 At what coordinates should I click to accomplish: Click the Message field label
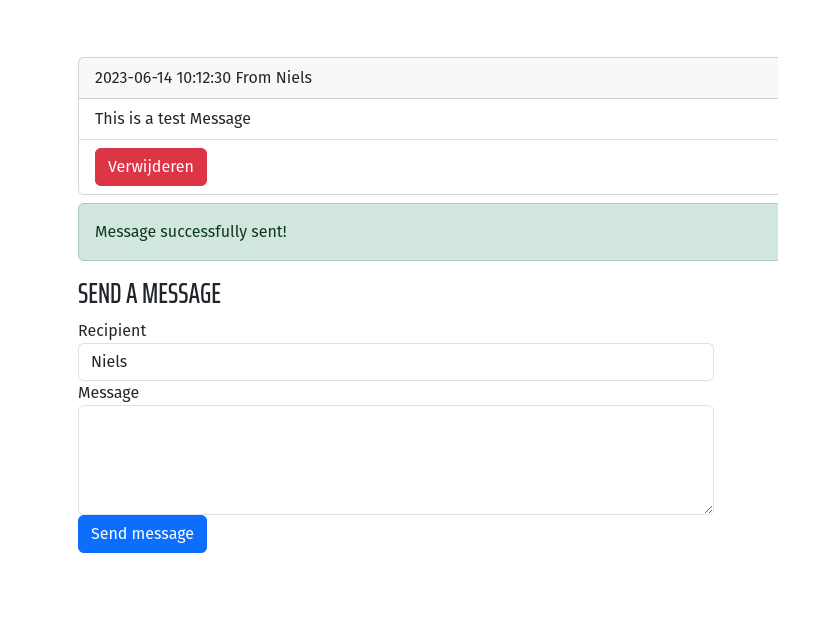[108, 393]
